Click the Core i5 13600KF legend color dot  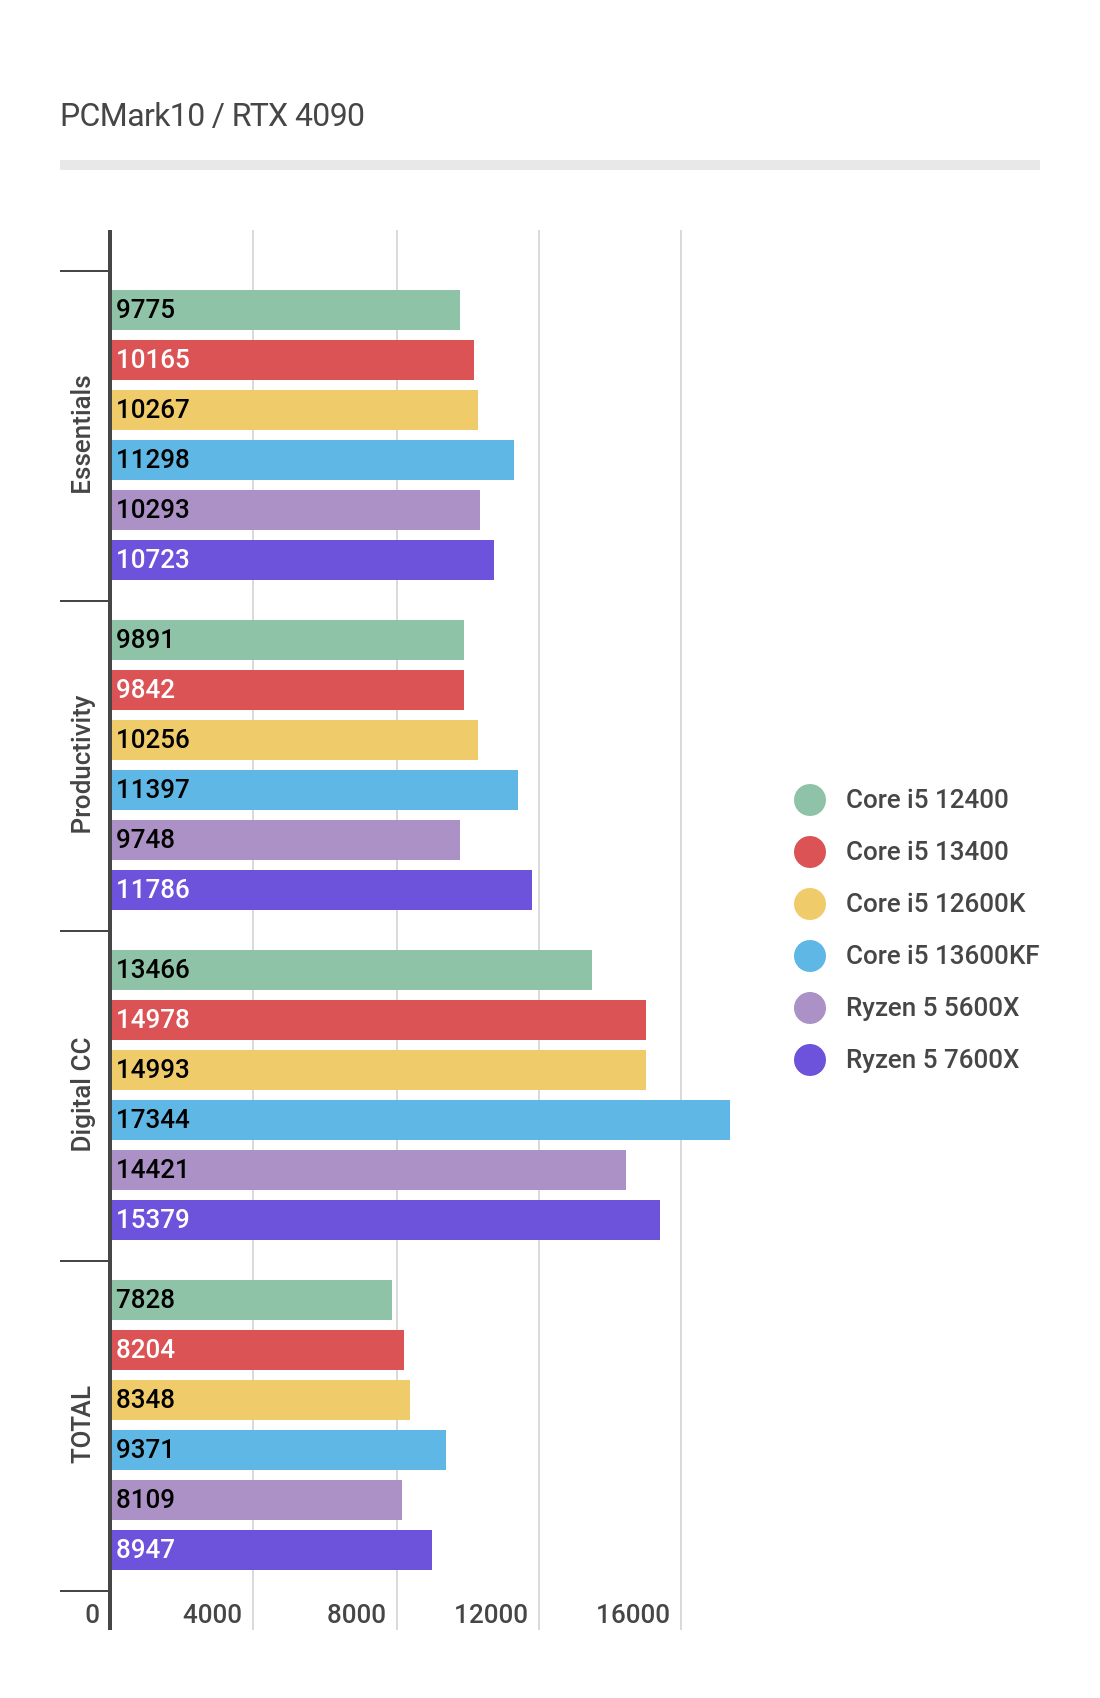click(810, 956)
